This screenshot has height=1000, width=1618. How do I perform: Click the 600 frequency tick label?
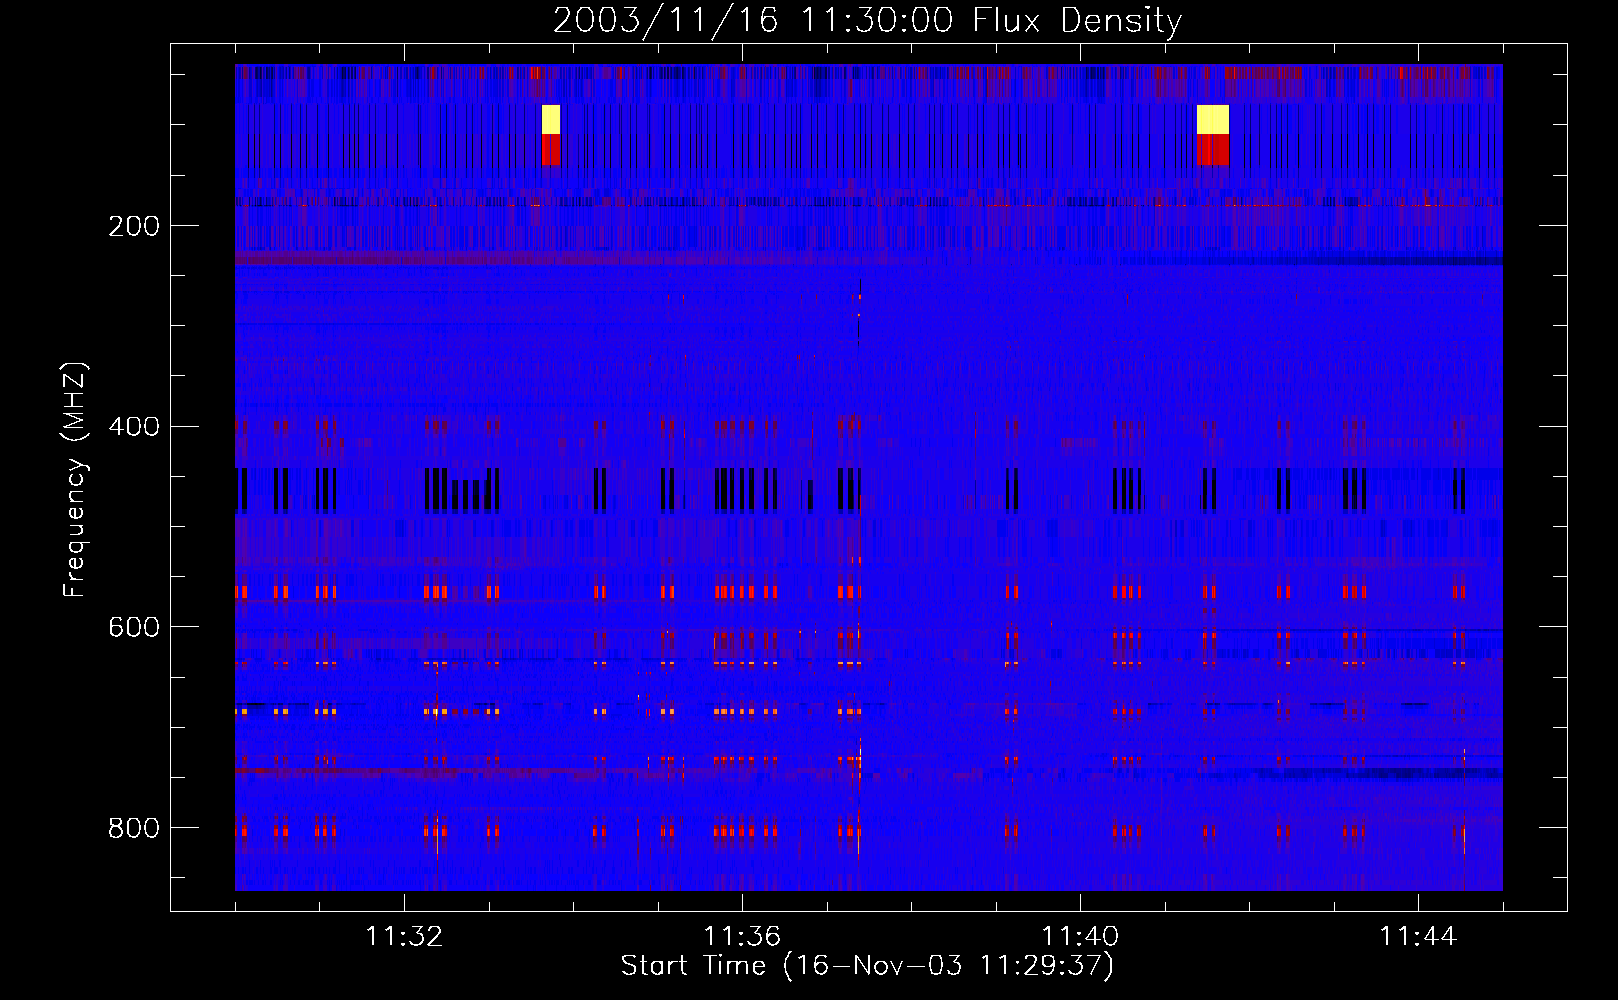pos(134,627)
